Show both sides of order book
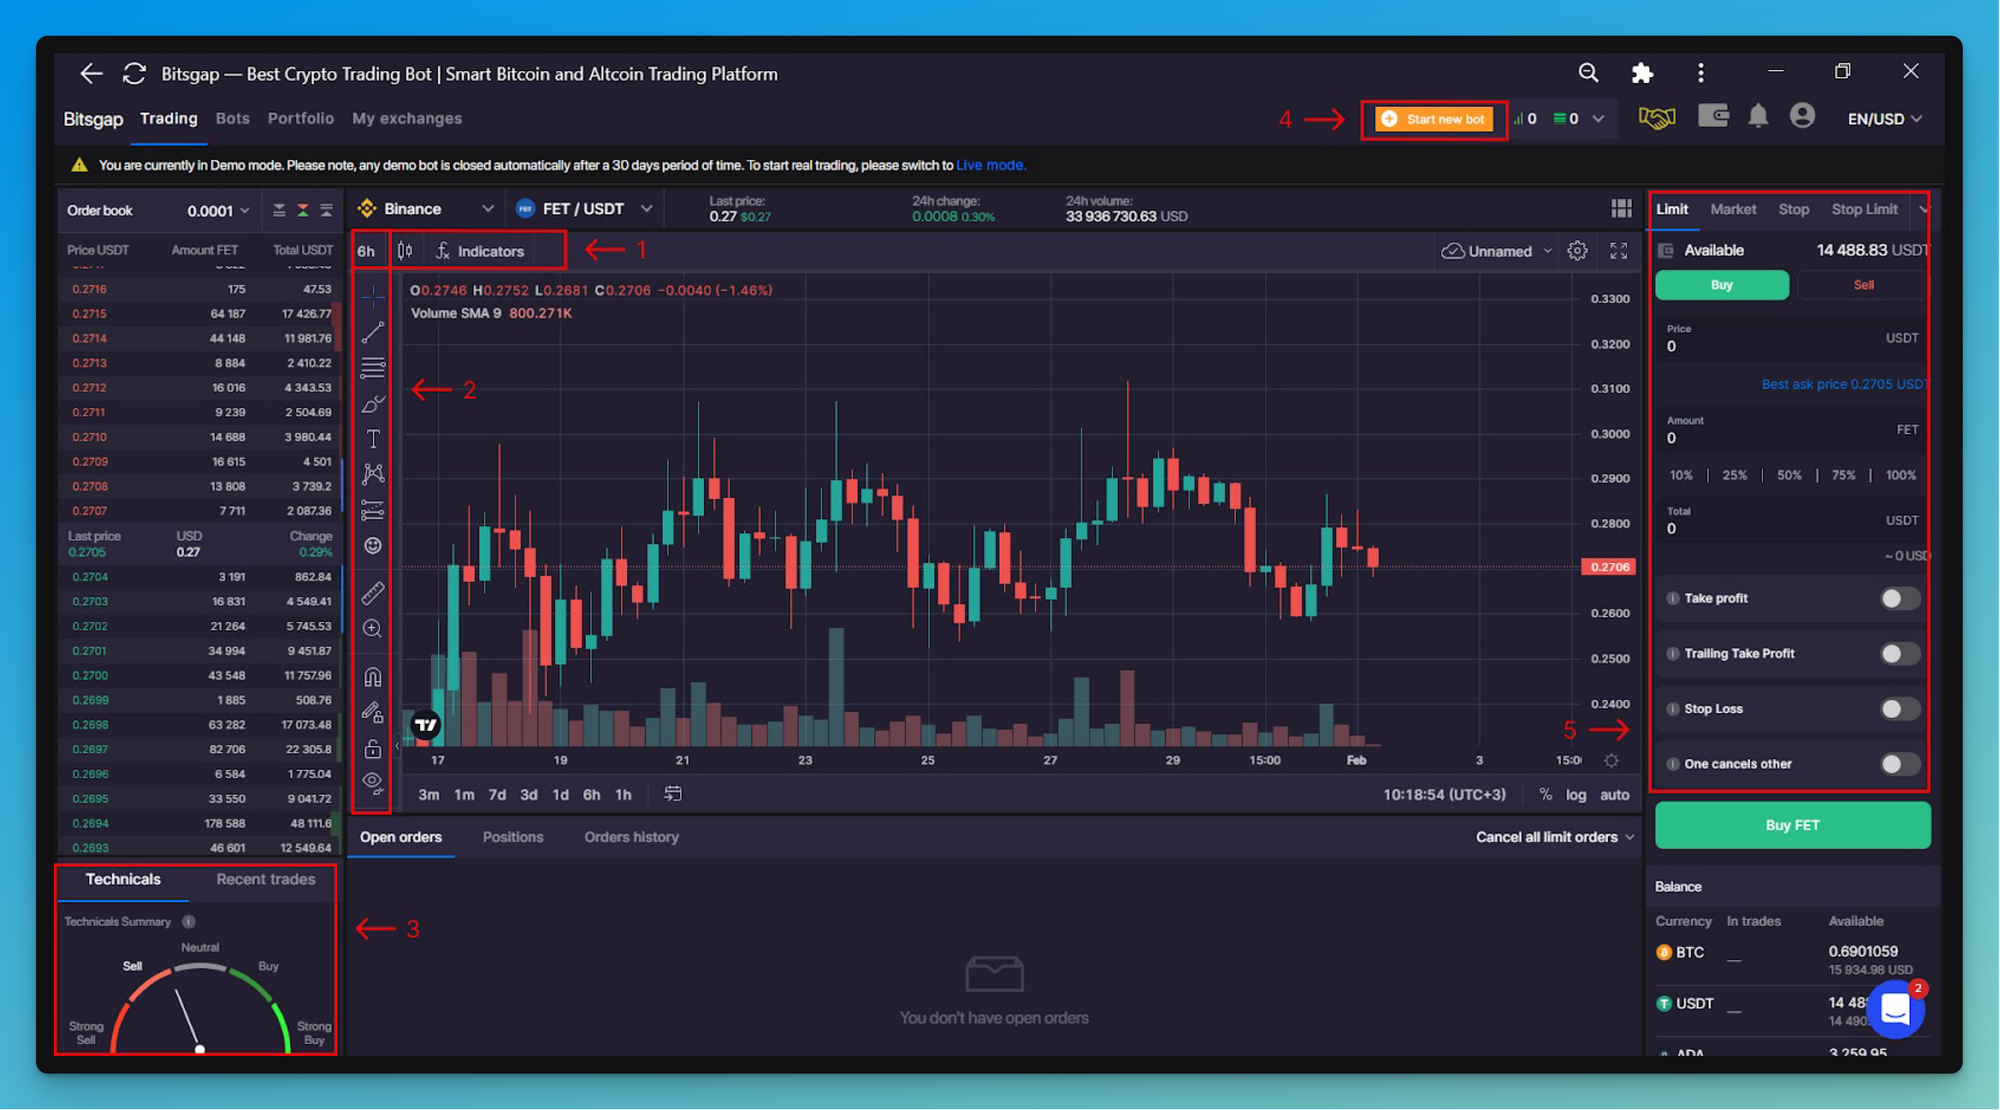The width and height of the screenshot is (2000, 1110). click(302, 210)
